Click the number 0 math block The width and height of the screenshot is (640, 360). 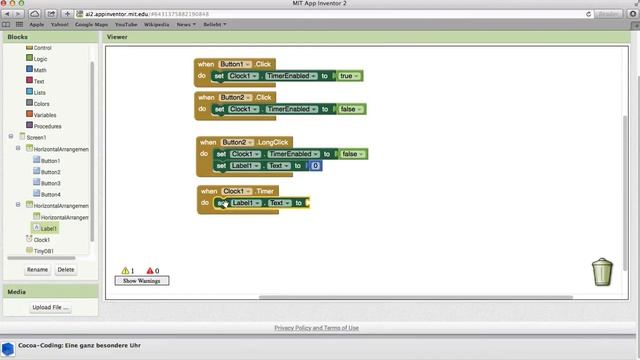[x=315, y=166]
